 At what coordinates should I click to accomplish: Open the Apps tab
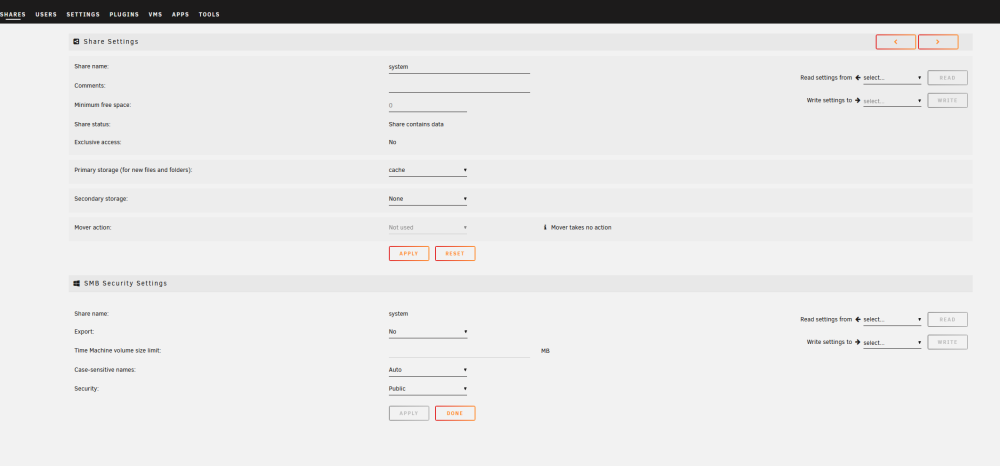pos(180,14)
